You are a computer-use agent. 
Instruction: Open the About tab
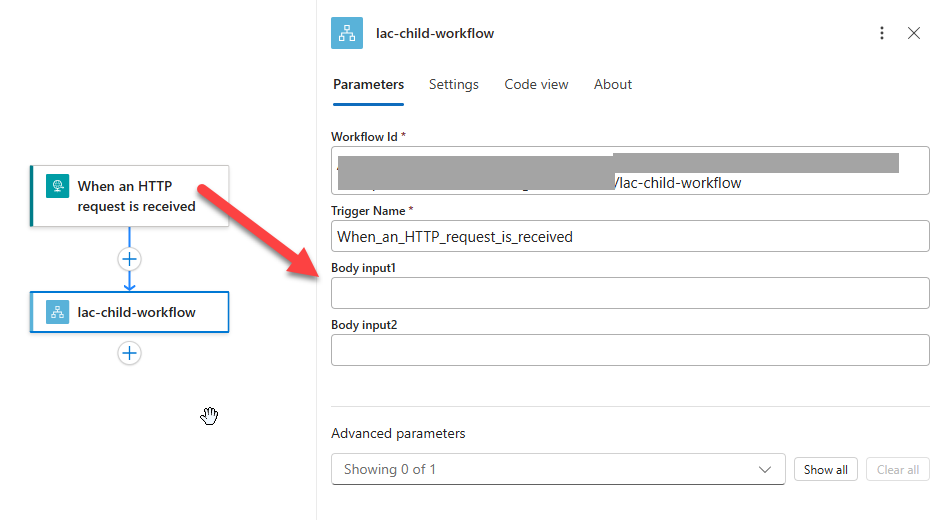pos(612,85)
